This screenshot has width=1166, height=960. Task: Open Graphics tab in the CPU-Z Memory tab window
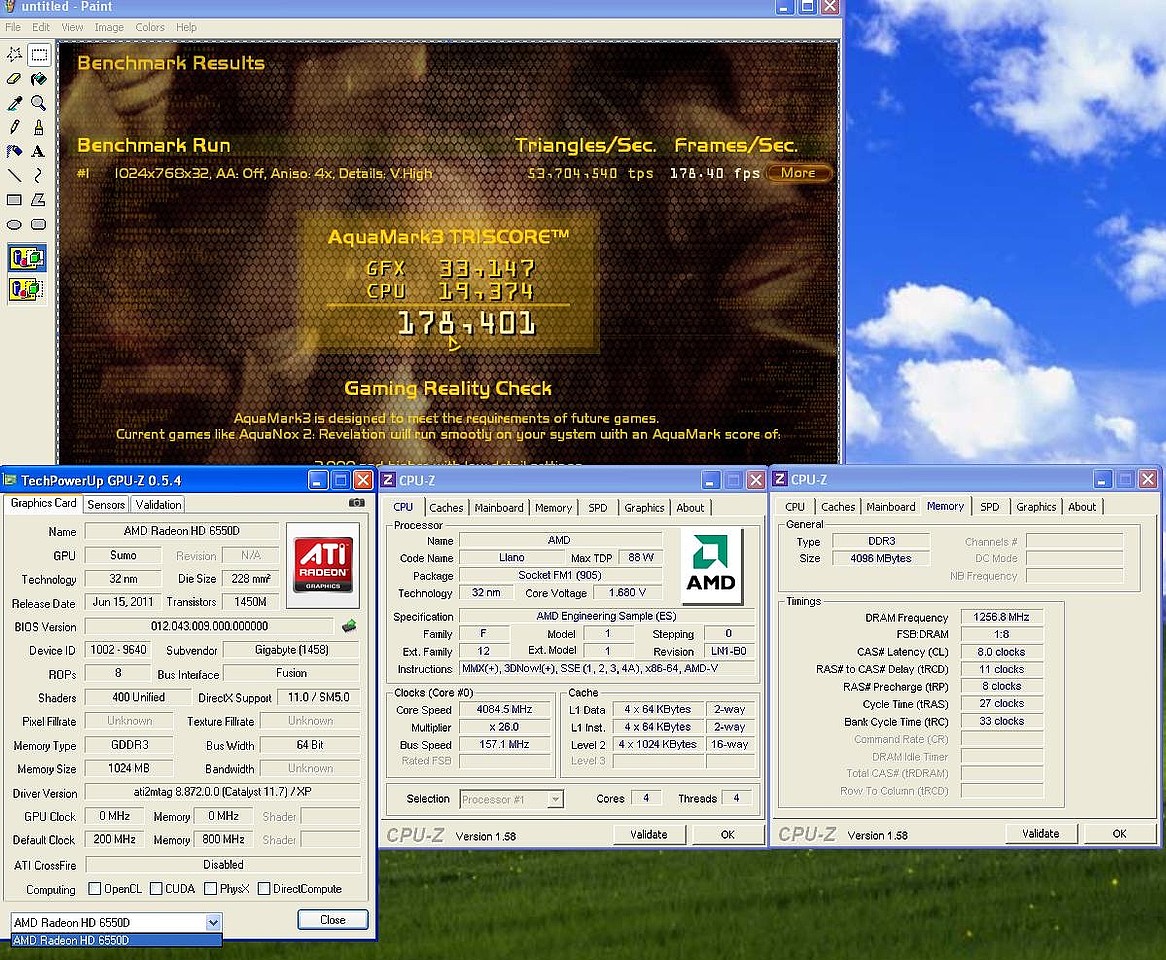pos(1036,506)
